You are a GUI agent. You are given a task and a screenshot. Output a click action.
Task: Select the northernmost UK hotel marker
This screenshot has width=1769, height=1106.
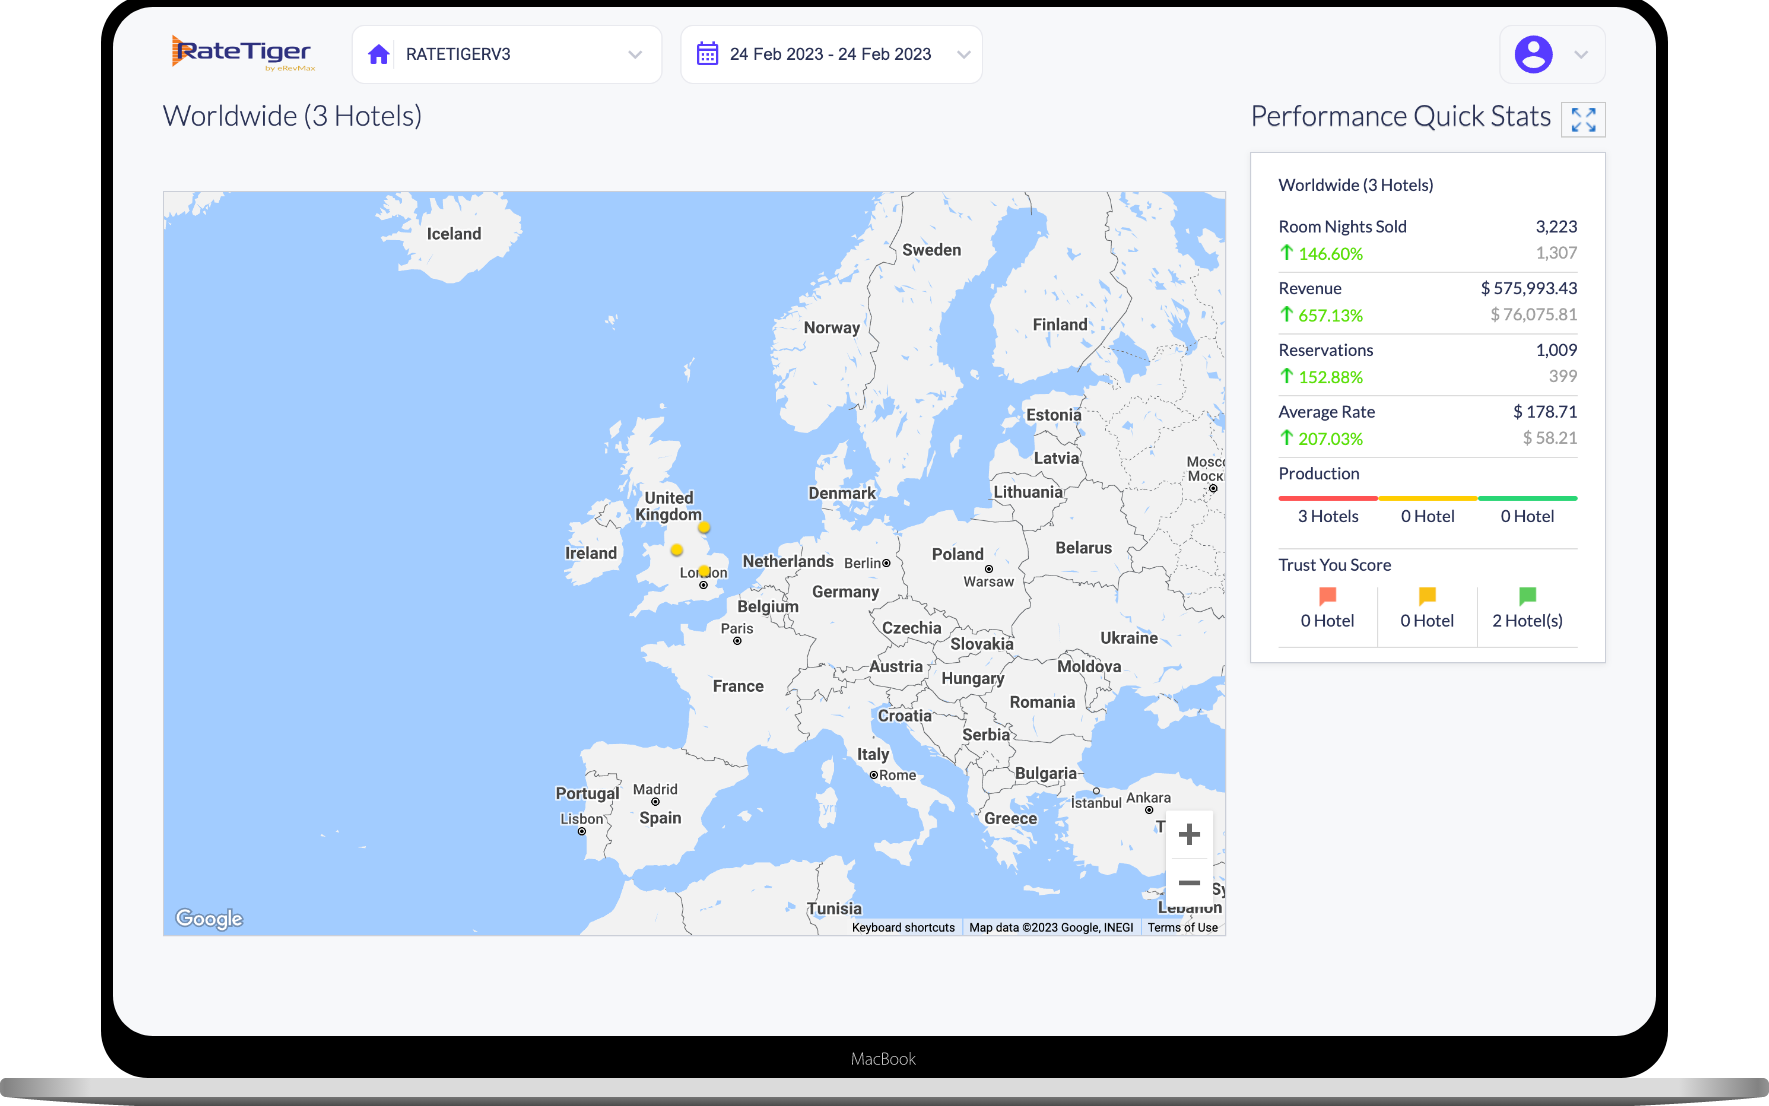(x=704, y=527)
